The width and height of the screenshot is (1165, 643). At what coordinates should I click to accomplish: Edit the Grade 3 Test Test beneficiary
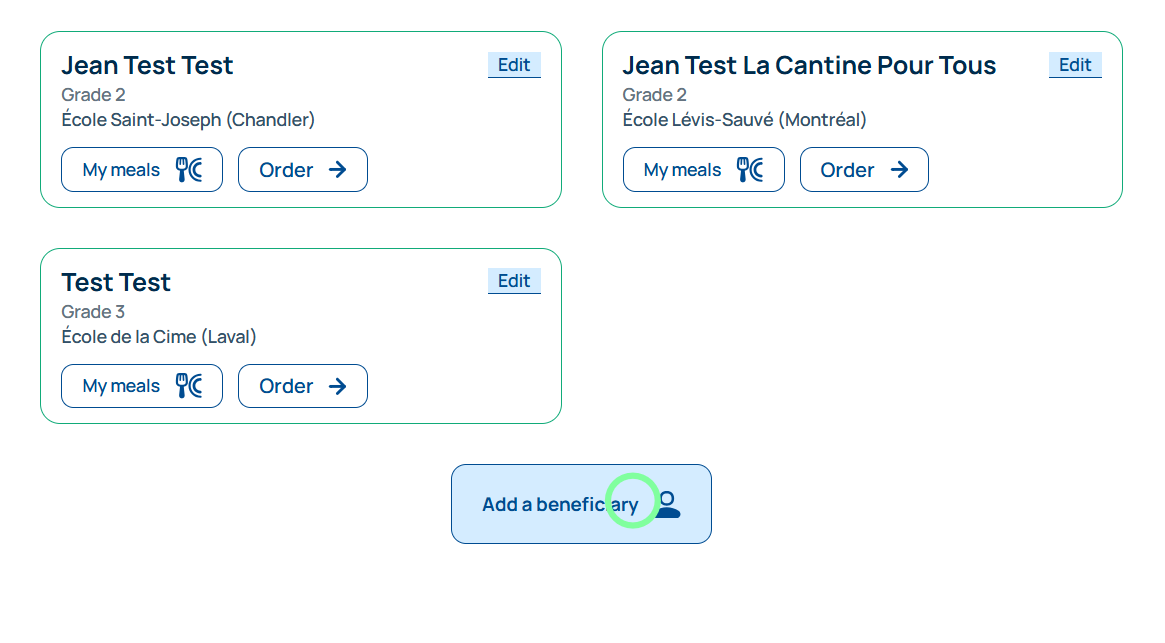(514, 281)
